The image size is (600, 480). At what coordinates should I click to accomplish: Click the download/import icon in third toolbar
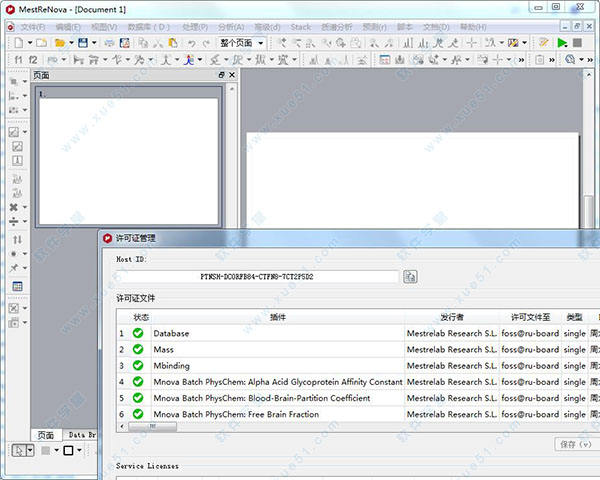399,60
